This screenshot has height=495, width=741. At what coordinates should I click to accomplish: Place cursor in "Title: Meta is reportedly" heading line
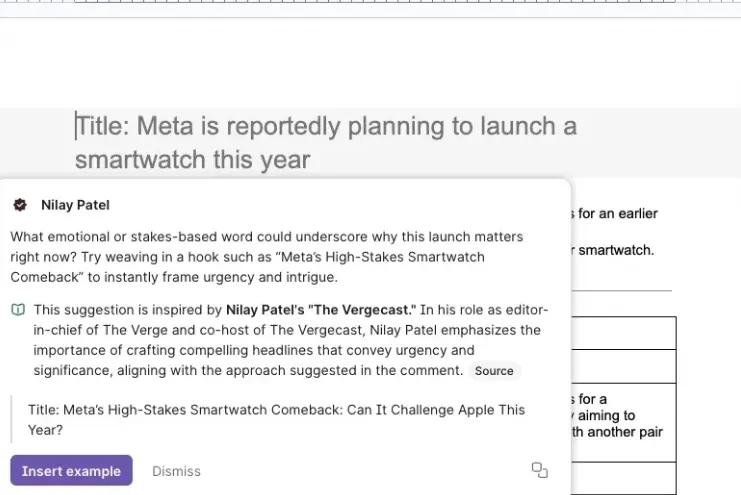(x=326, y=126)
